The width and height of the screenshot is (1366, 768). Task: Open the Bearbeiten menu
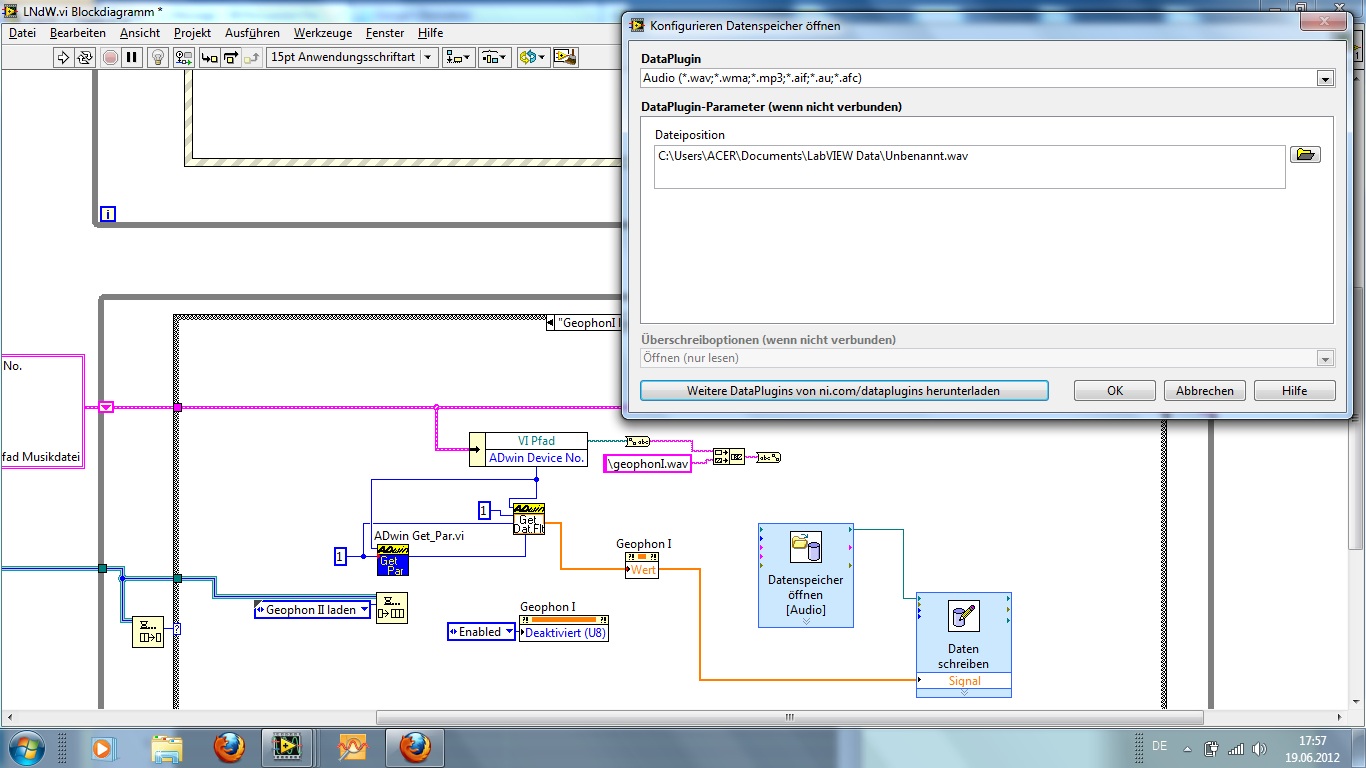77,33
